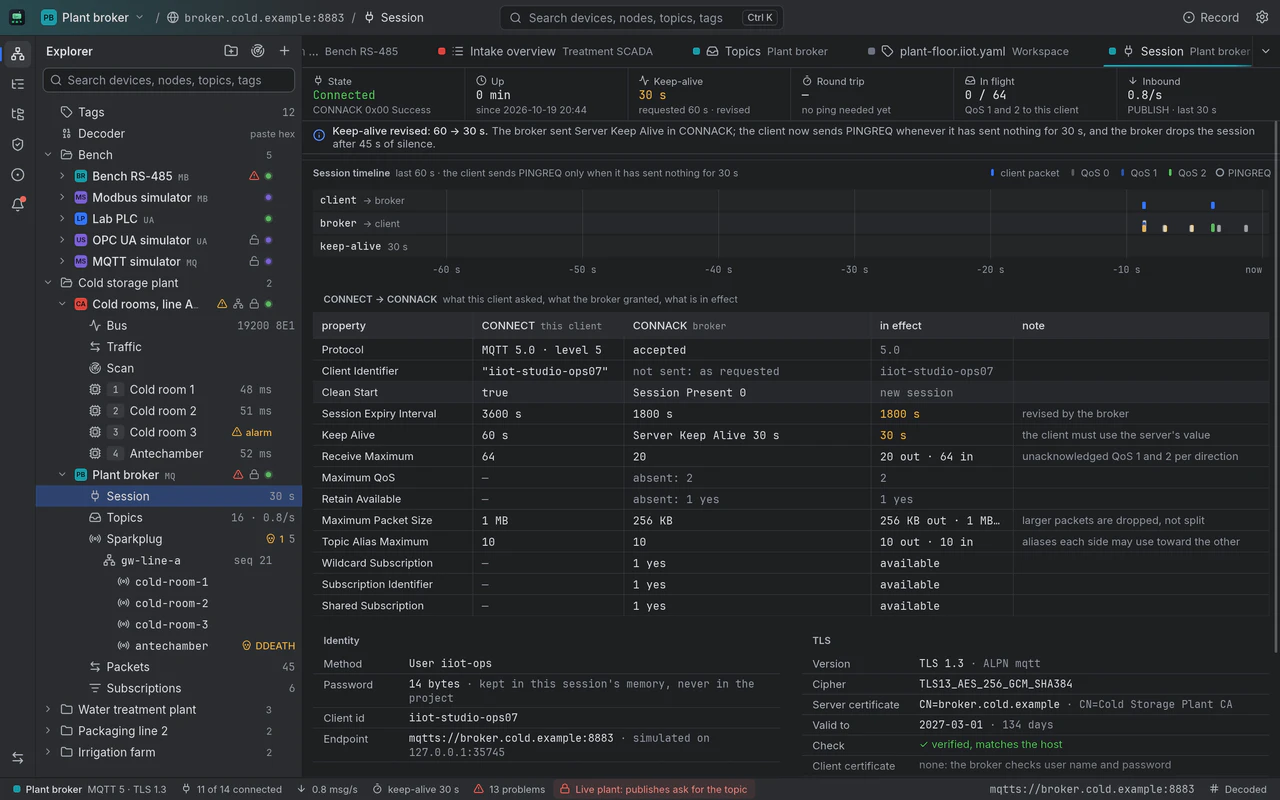Screen dimensions: 1280x800
Task: Click the keep-alive 30 s stopwatch in status bar
Action: 415,789
